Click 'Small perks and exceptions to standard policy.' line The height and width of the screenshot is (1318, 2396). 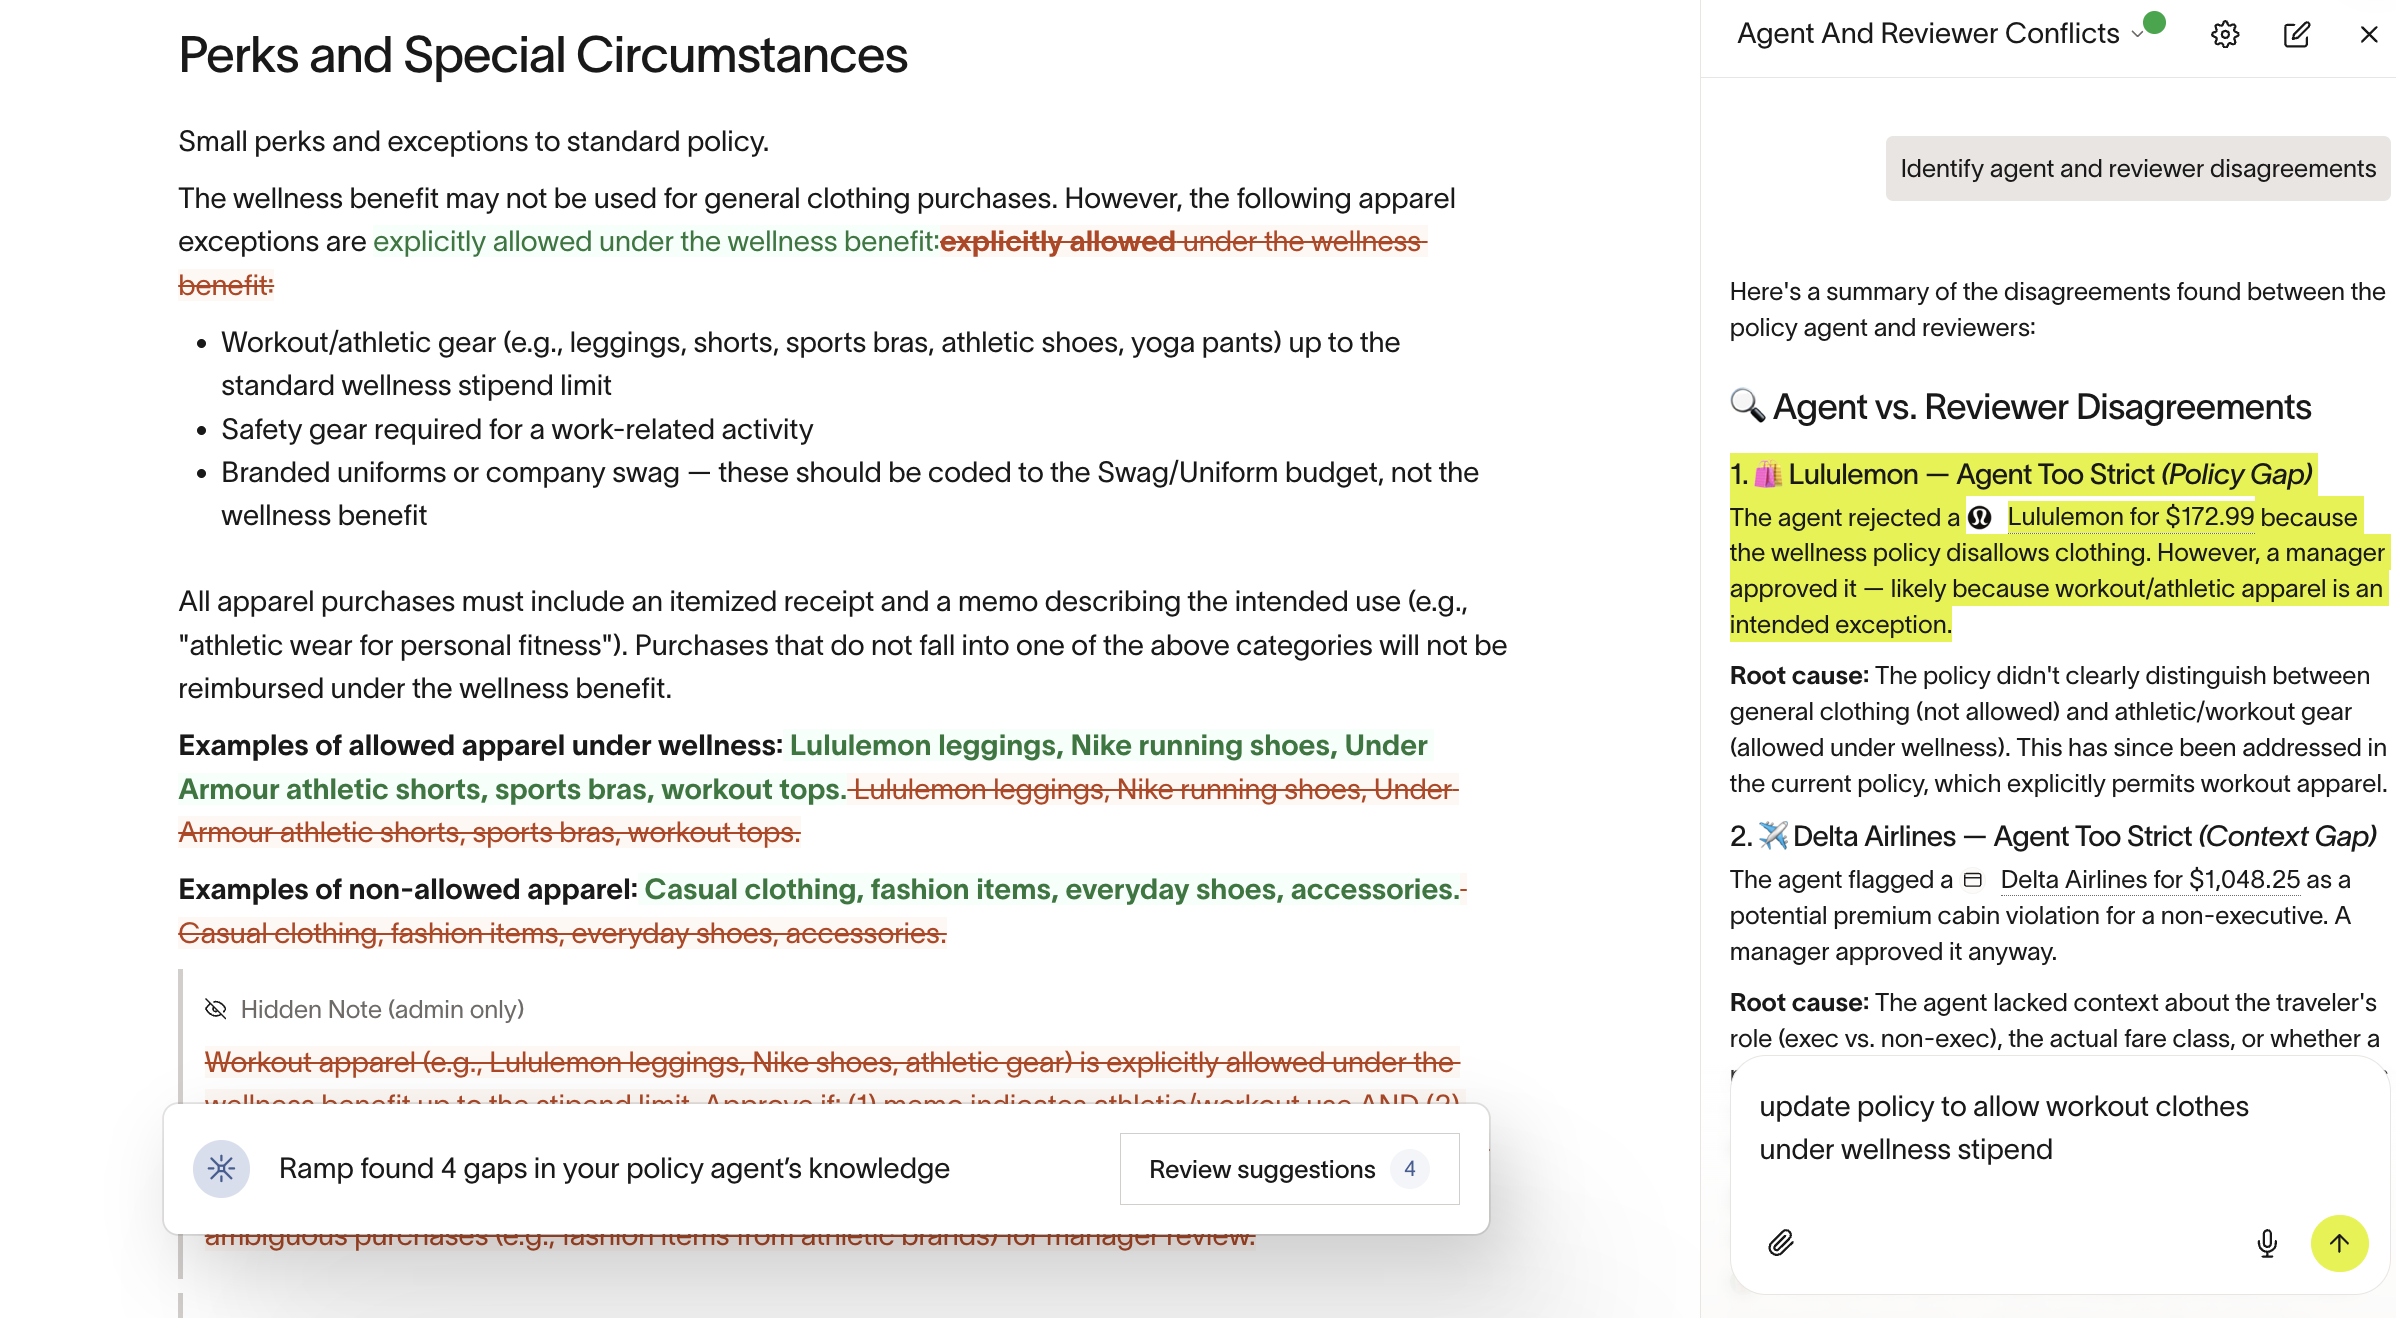(473, 141)
